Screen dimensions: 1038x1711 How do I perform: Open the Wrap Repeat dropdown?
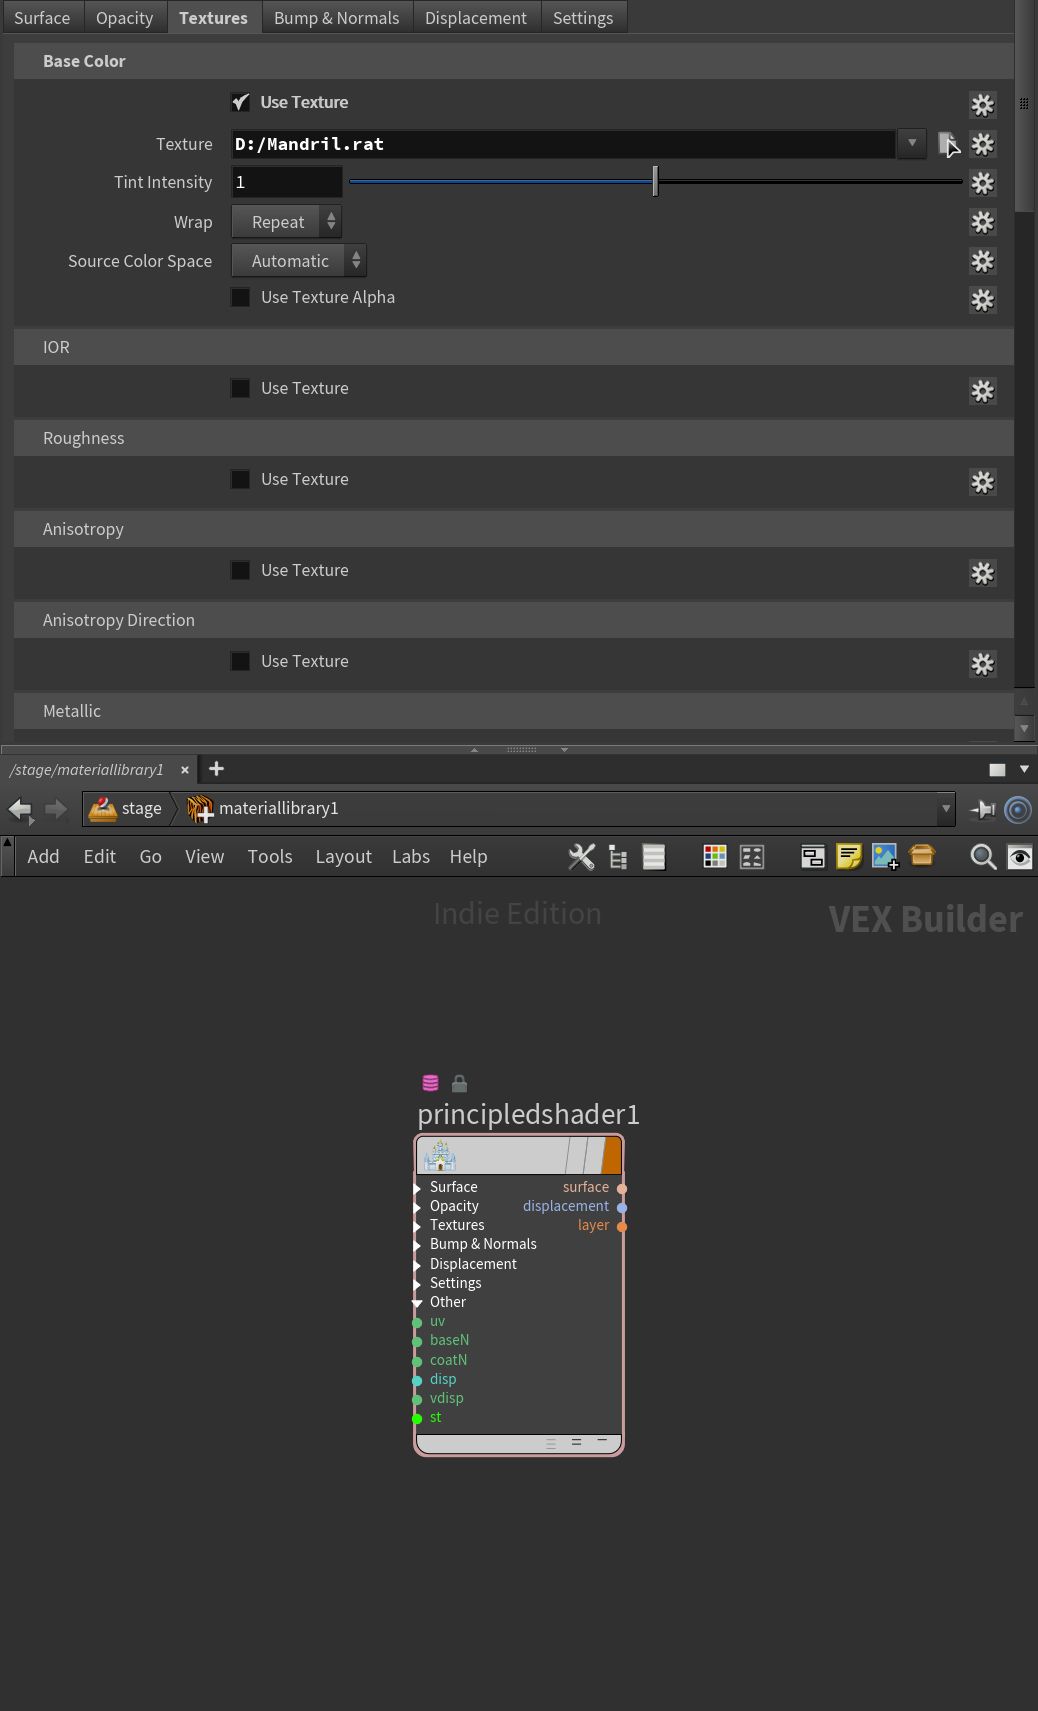click(x=286, y=222)
